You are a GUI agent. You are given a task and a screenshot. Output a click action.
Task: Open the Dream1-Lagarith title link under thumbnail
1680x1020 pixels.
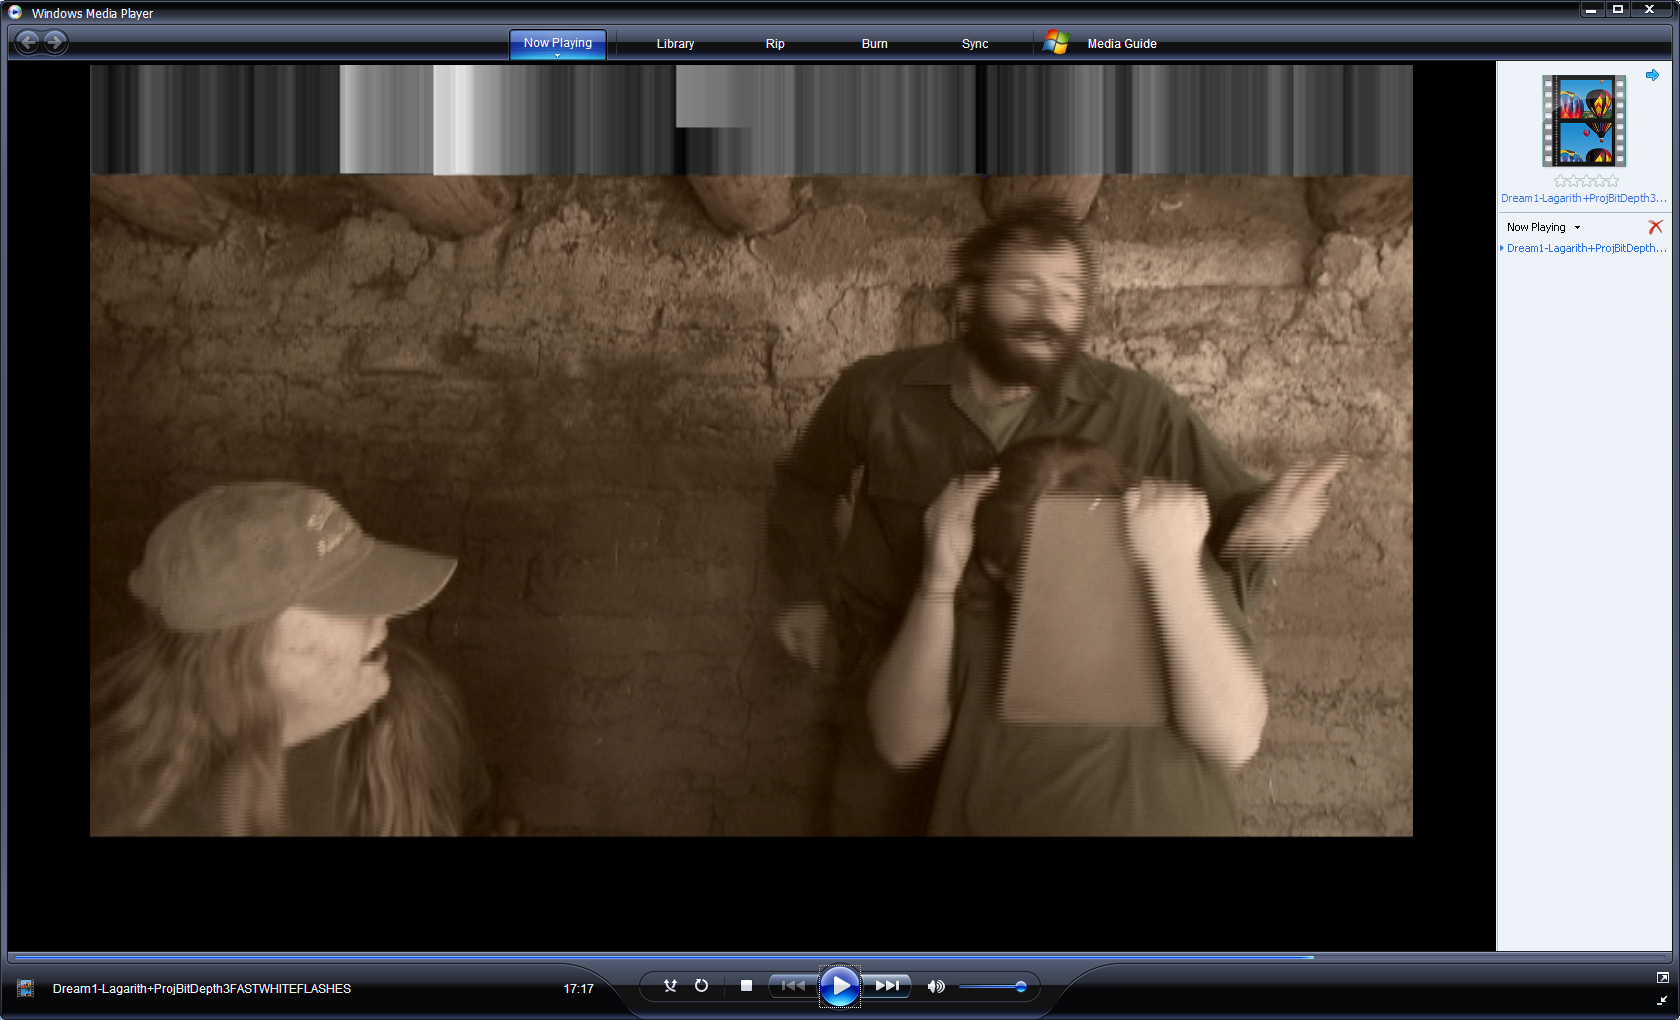1583,198
